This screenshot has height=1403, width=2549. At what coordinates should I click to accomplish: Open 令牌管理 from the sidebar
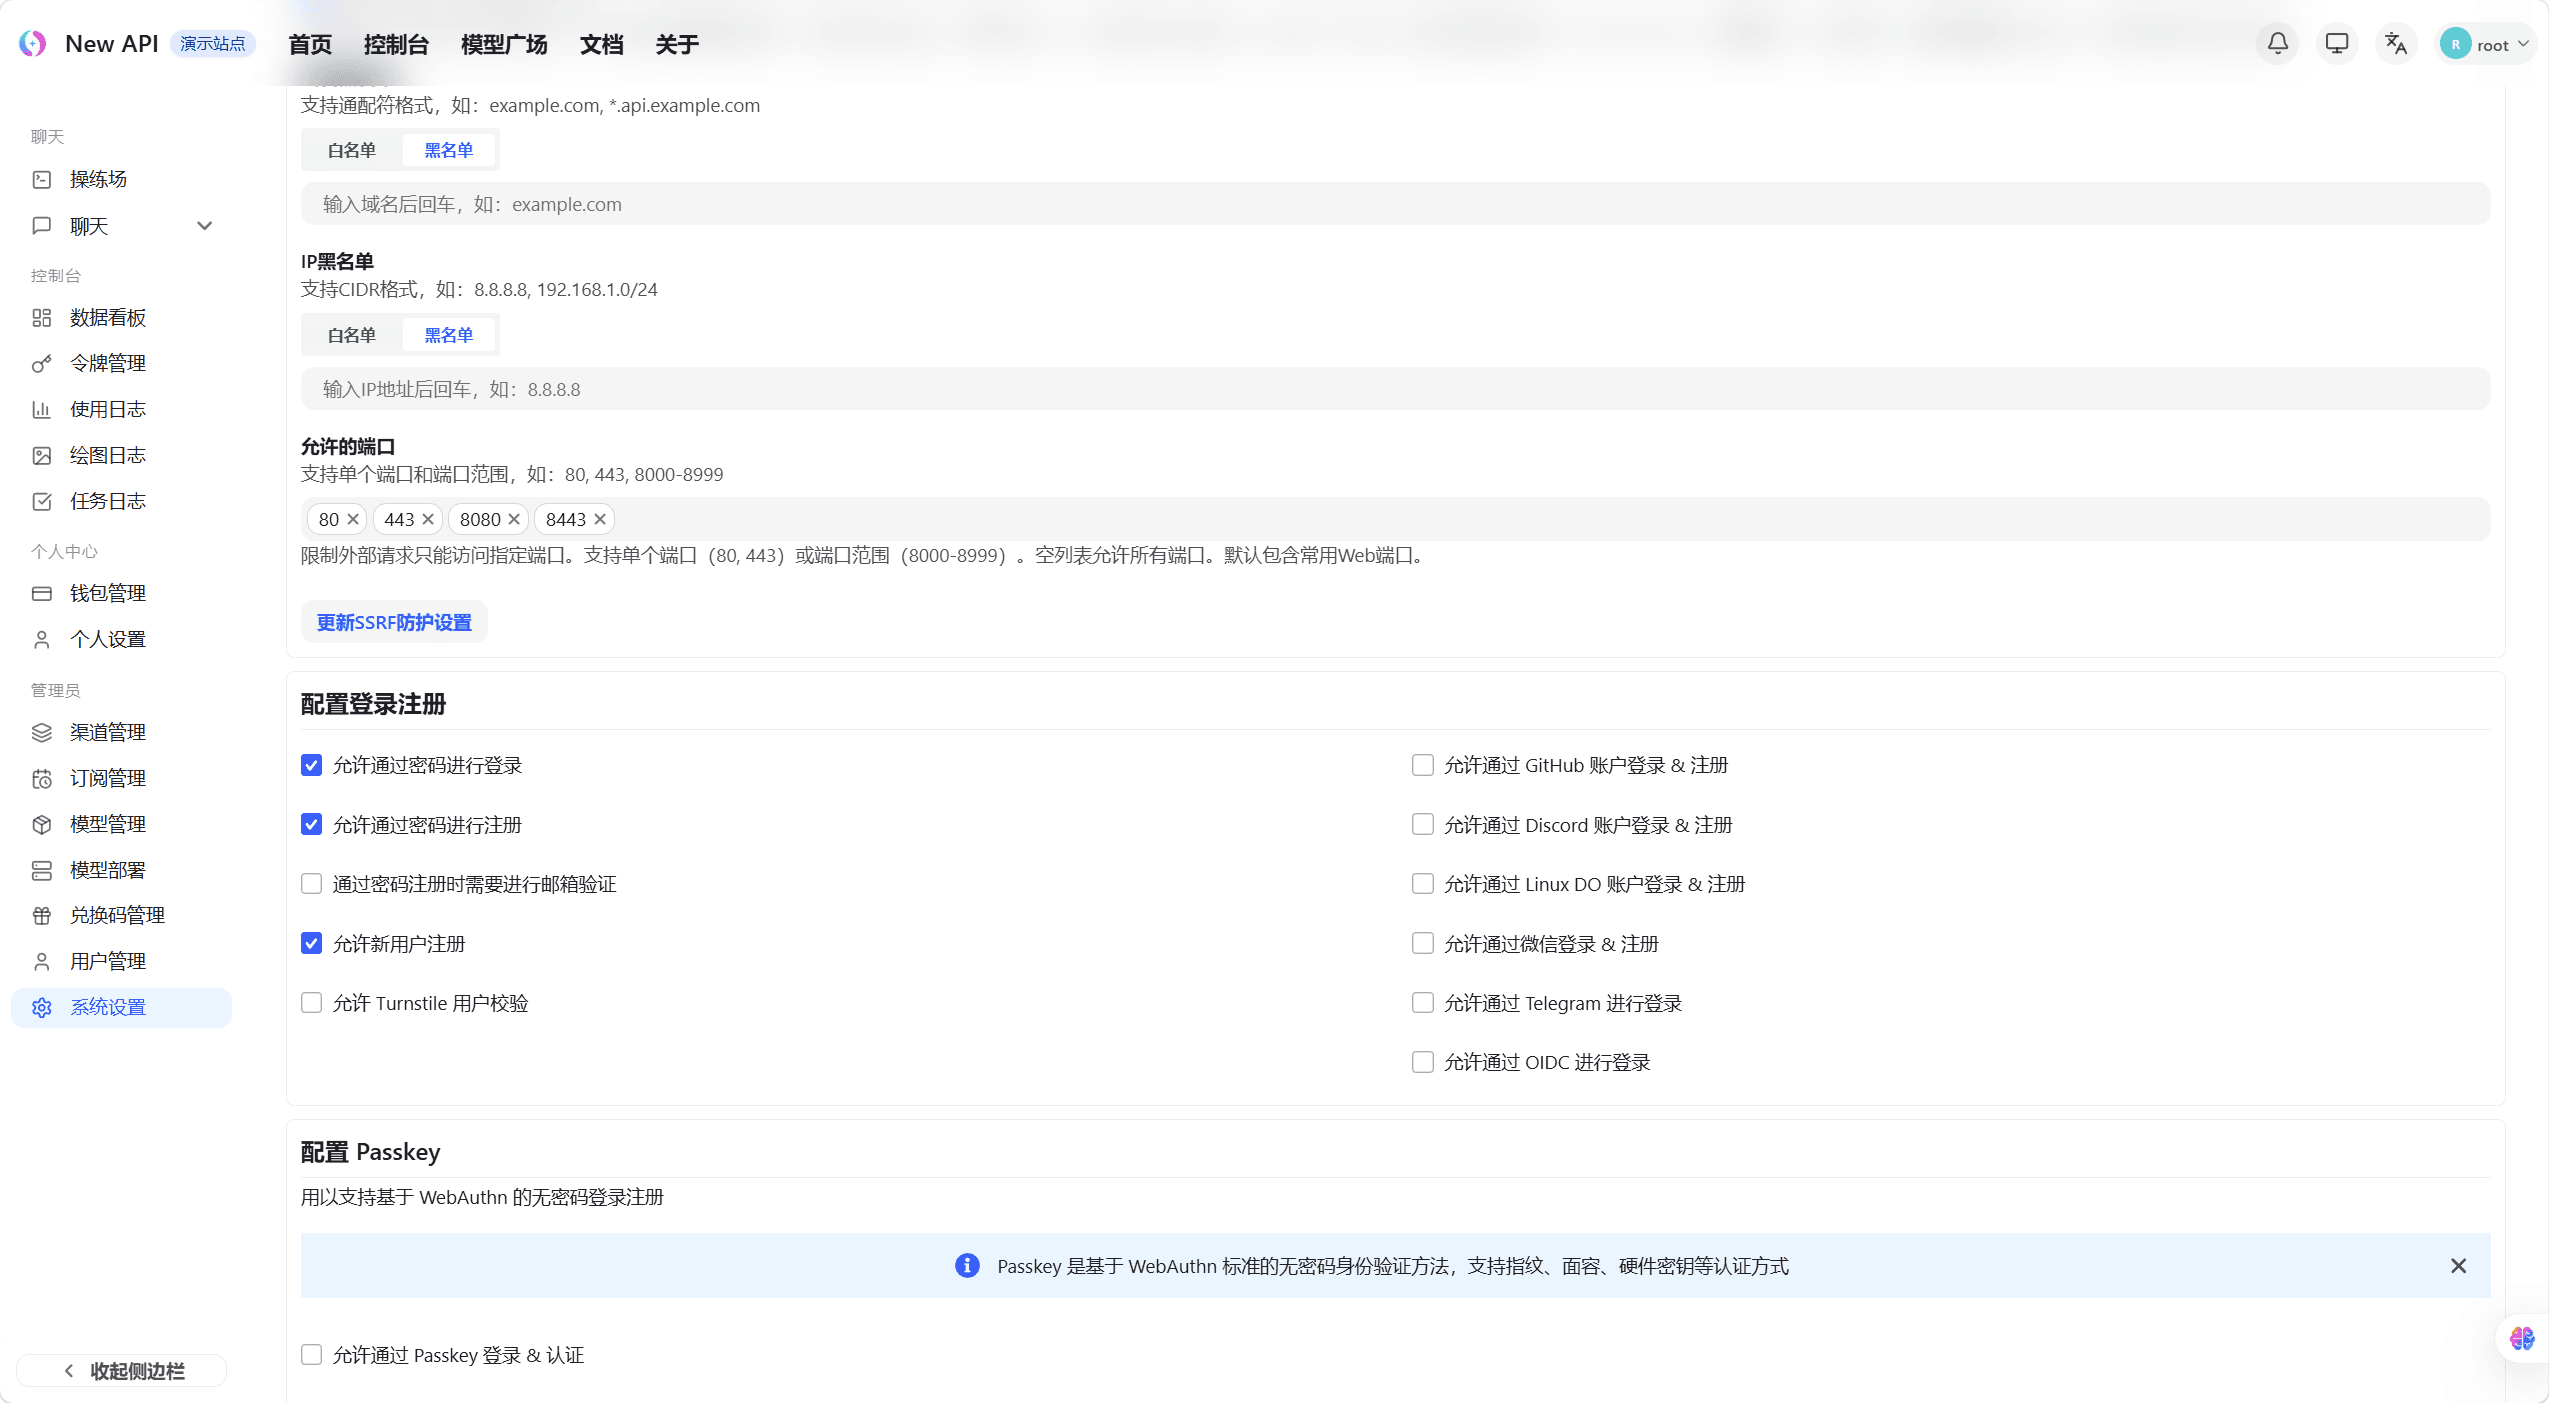click(108, 363)
